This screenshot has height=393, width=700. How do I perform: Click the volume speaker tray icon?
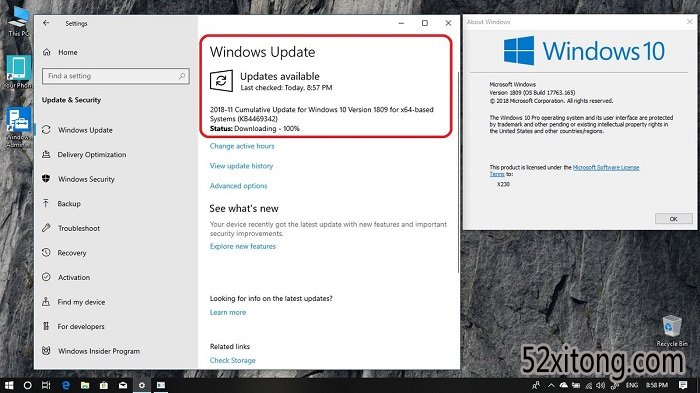(600, 385)
